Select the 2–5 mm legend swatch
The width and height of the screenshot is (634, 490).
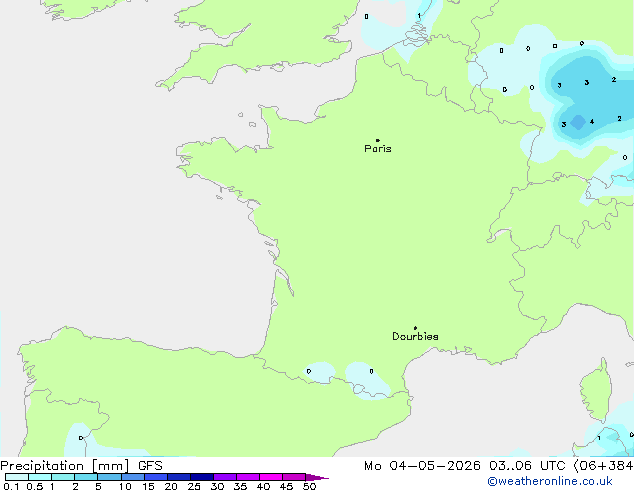[86, 477]
